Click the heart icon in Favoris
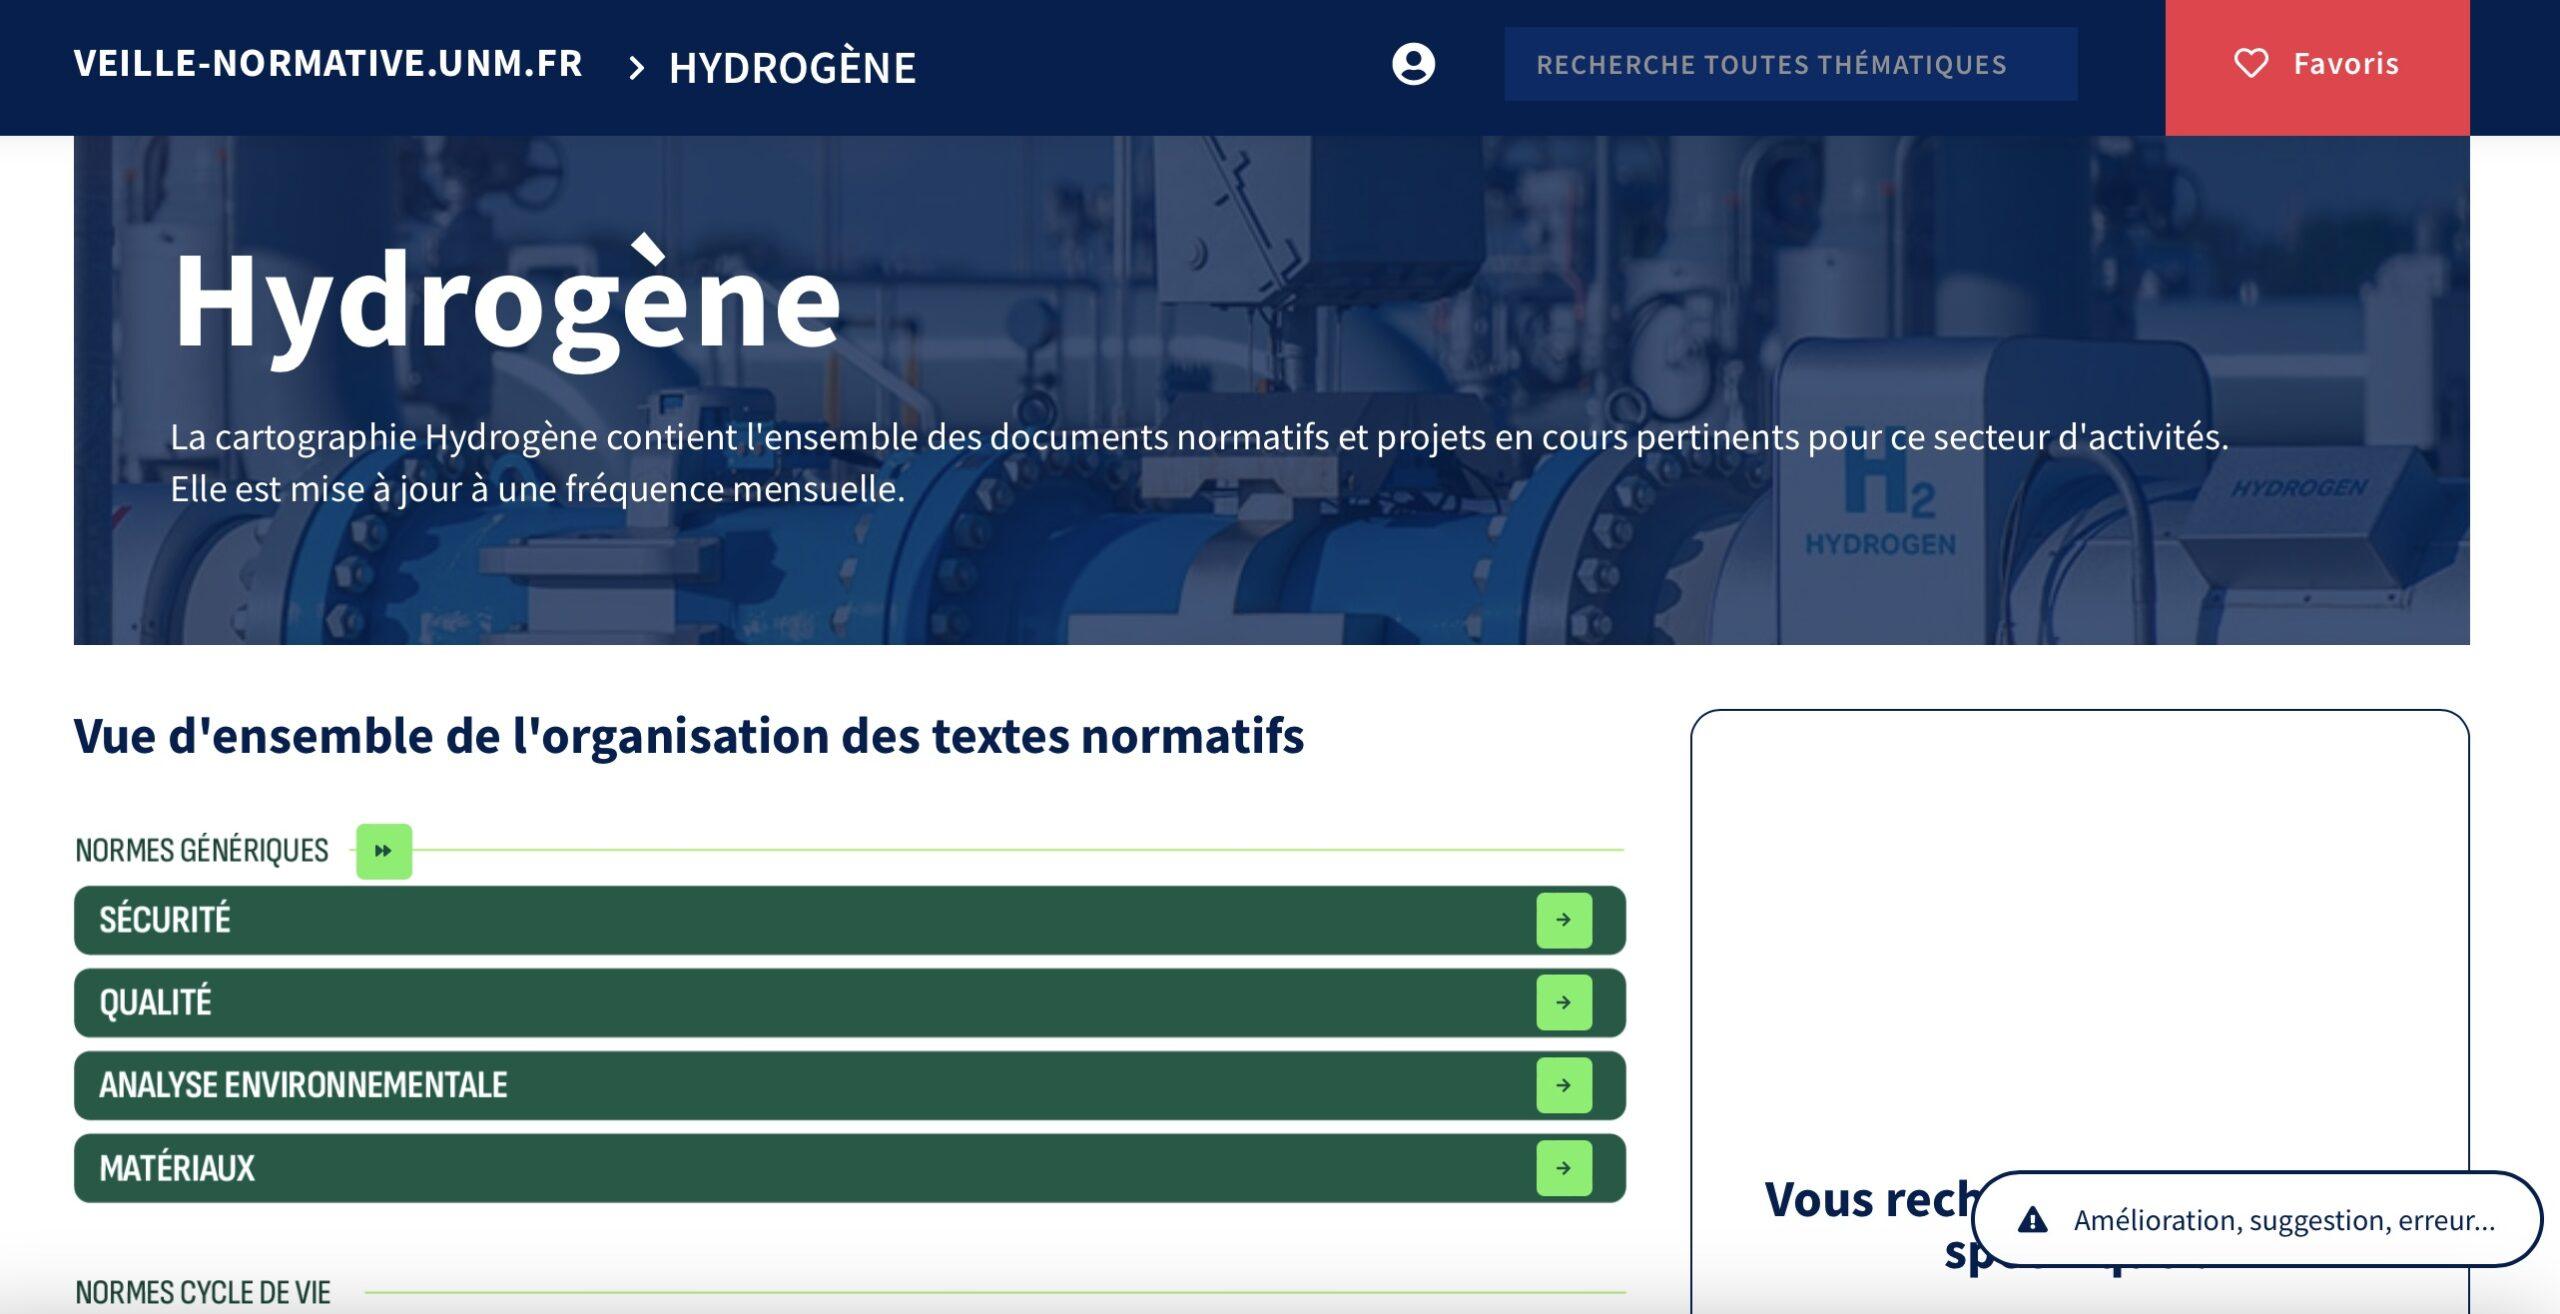Screen dimensions: 2560x1314 click(2250, 64)
